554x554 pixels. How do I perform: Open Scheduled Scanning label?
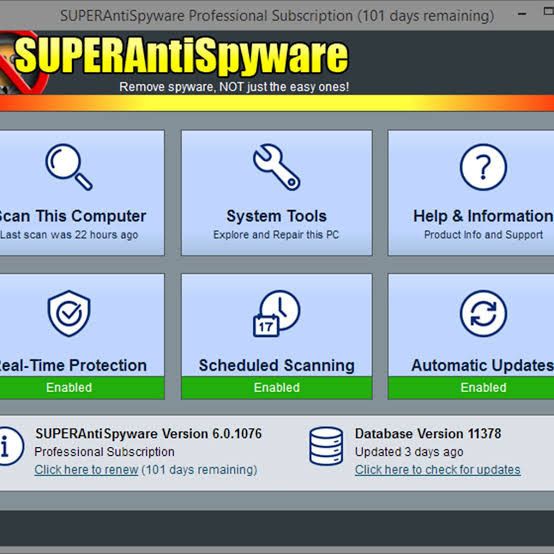(277, 365)
